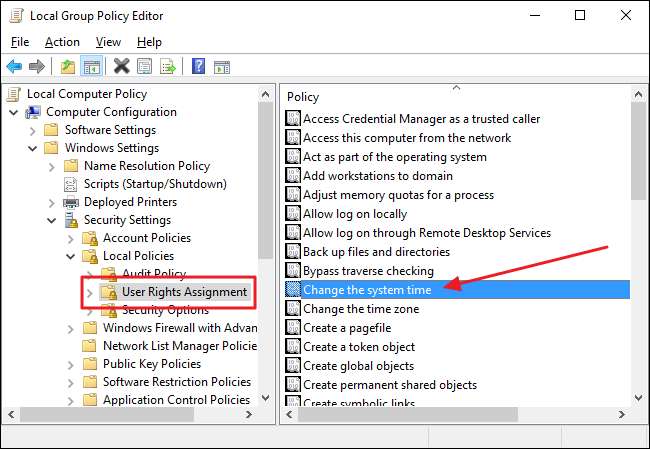Expand the Software Settings node

[33, 131]
